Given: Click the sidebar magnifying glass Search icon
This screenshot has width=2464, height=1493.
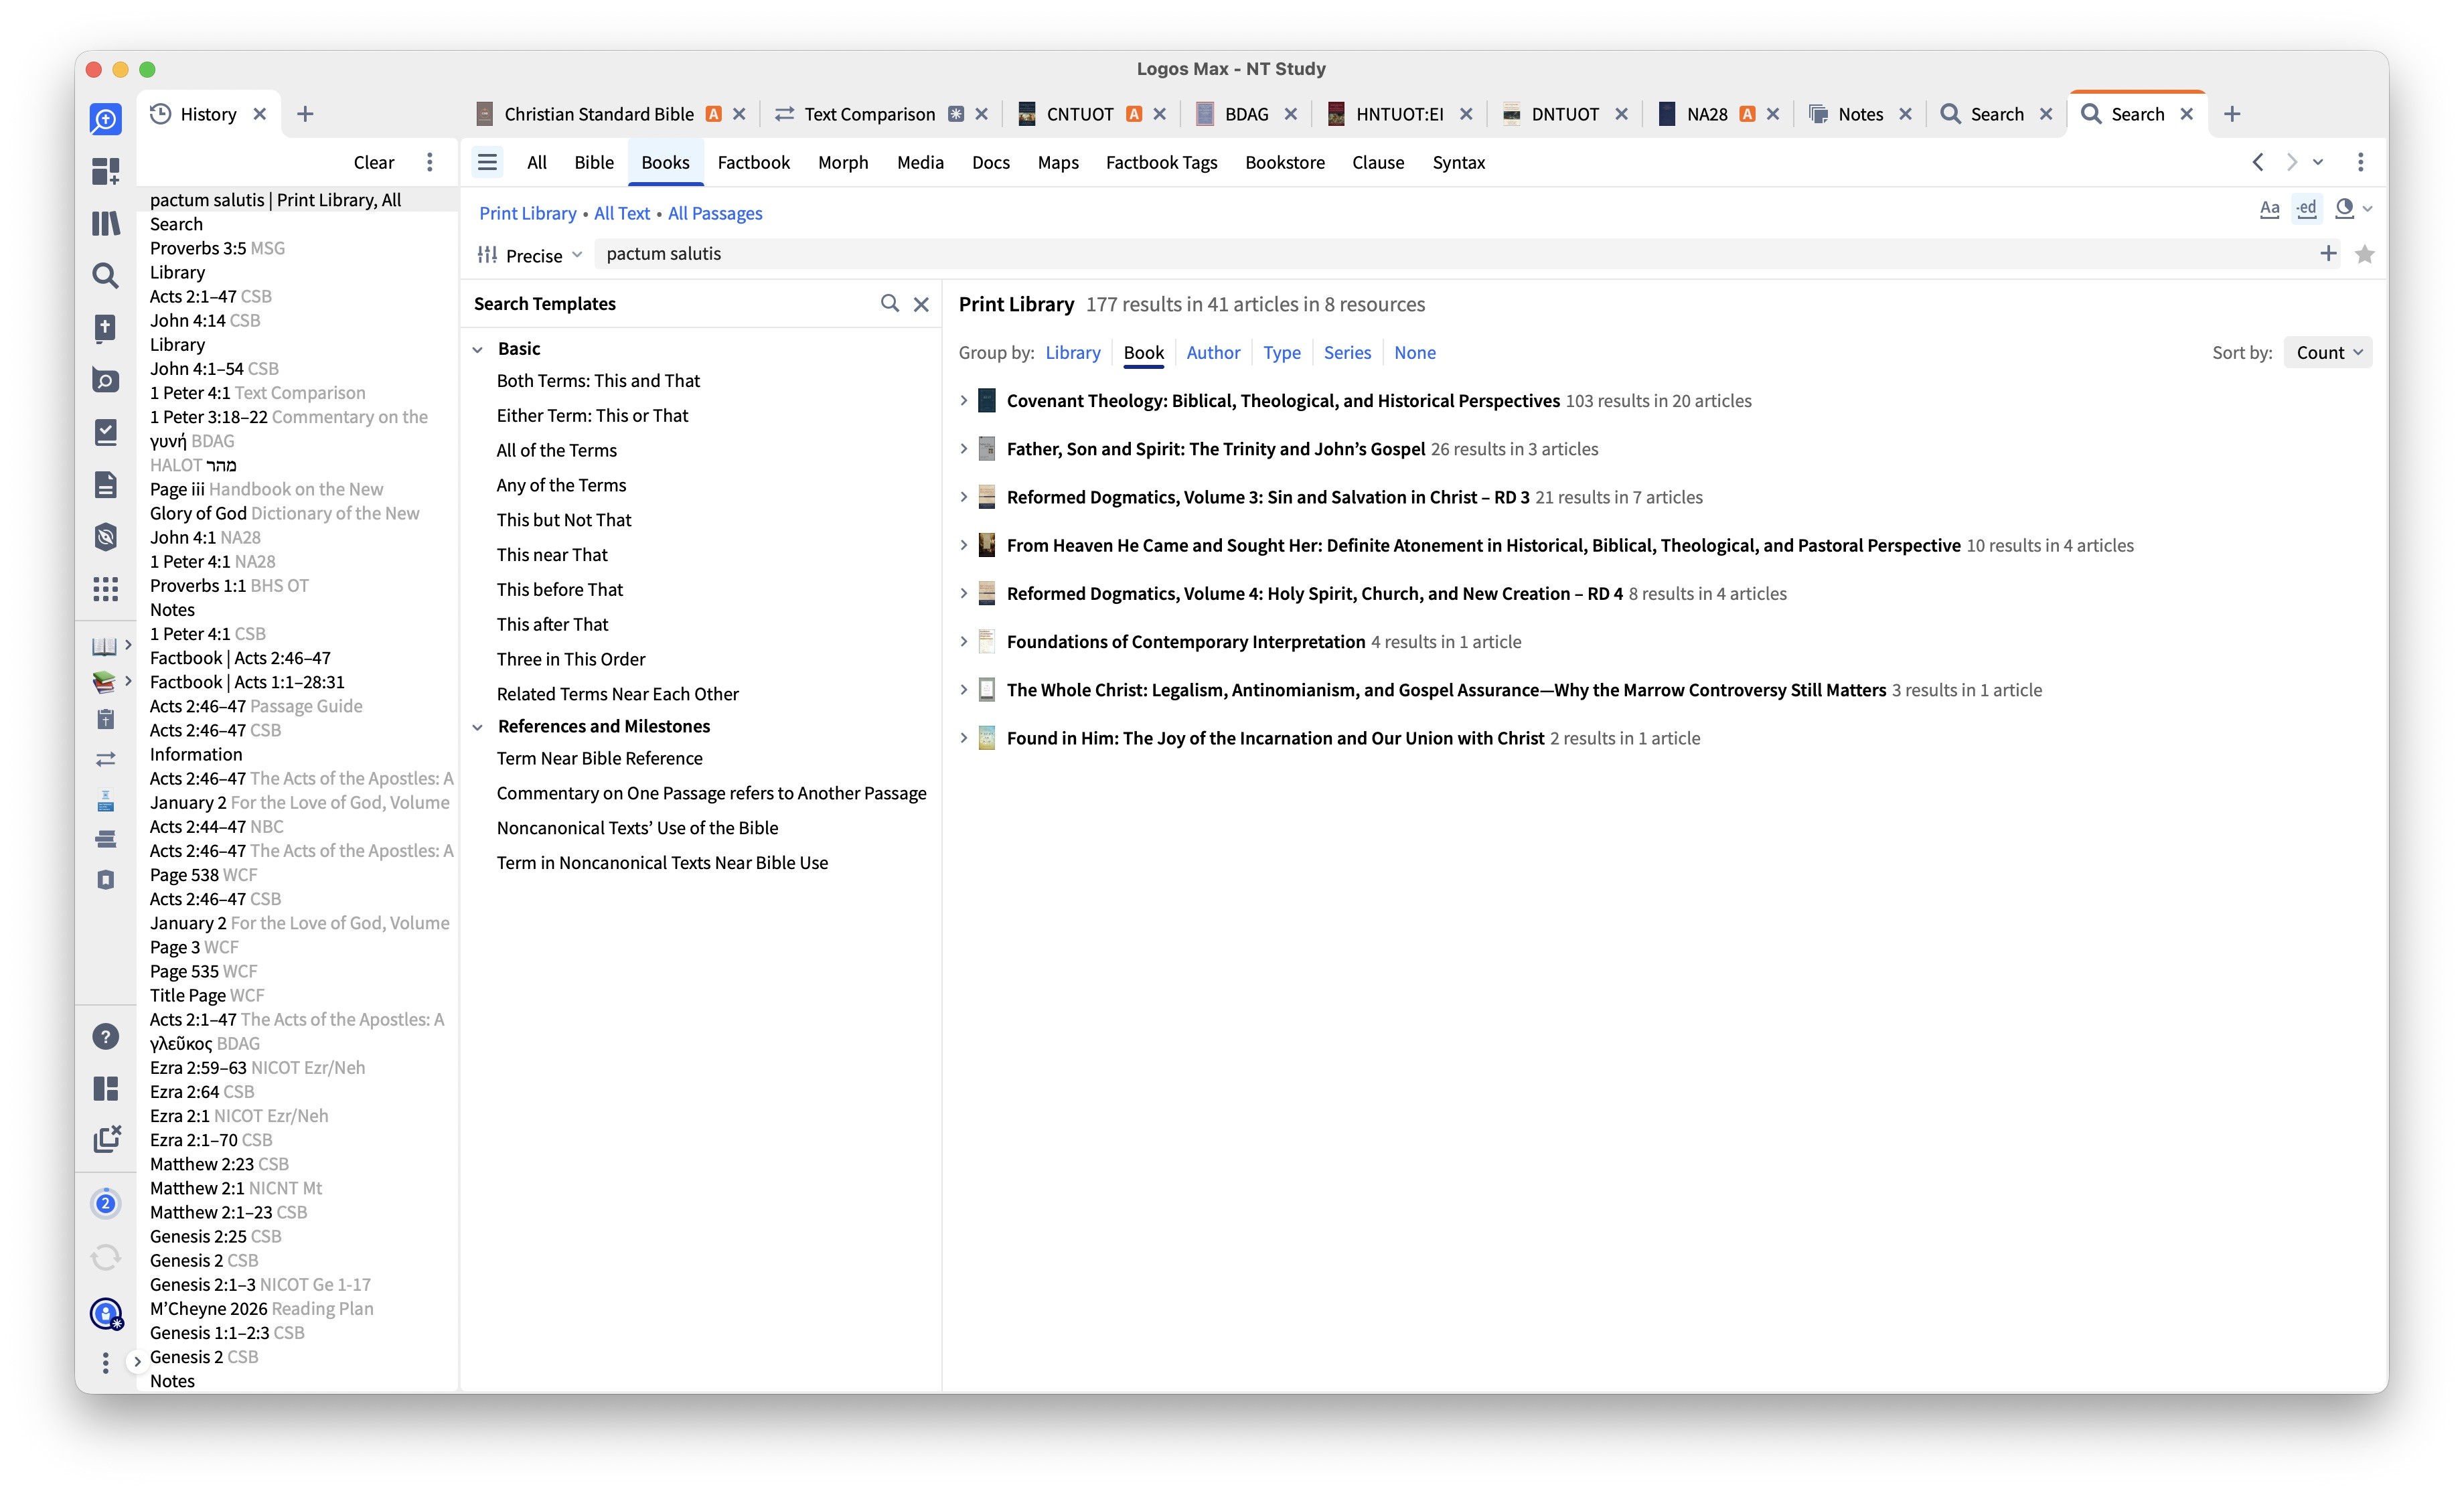Looking at the screenshot, I should (105, 275).
